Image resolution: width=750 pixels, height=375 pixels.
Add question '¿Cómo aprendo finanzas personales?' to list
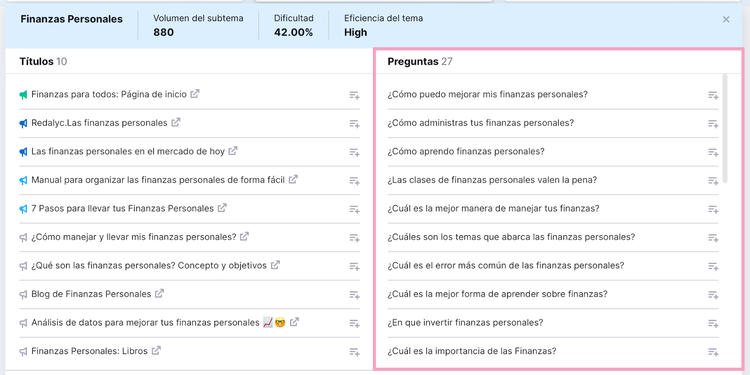click(x=713, y=152)
